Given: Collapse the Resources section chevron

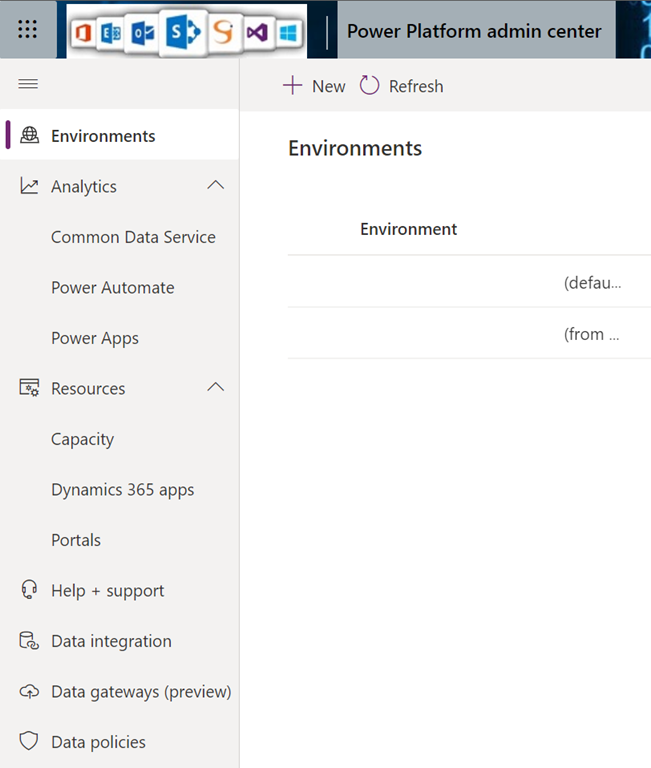Looking at the screenshot, I should click(215, 388).
